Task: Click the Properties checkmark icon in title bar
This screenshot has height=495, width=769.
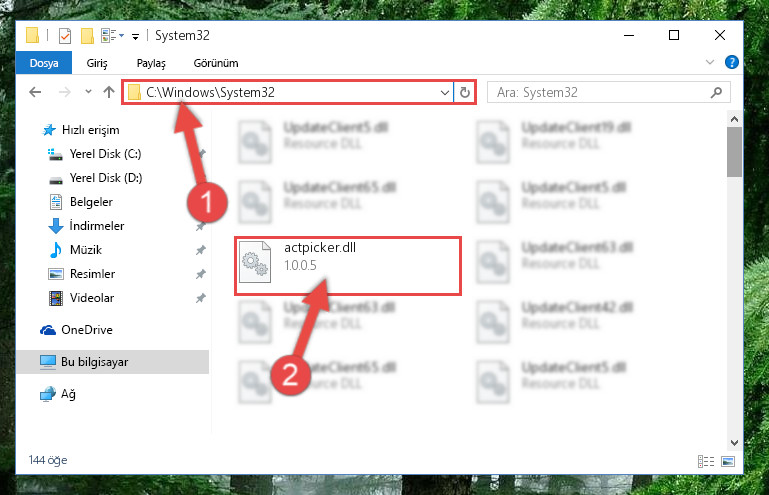Action: [64, 36]
